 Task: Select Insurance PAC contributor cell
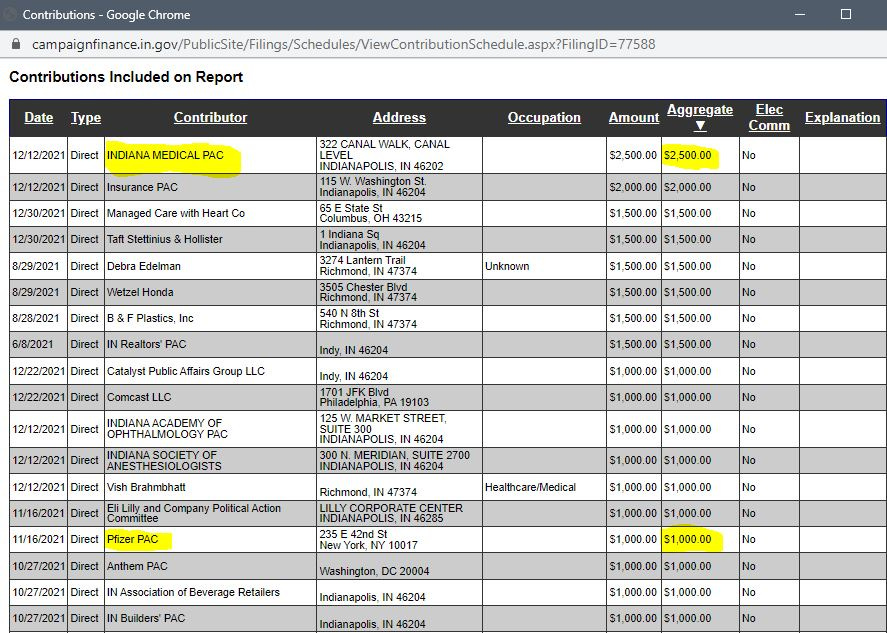pos(210,187)
